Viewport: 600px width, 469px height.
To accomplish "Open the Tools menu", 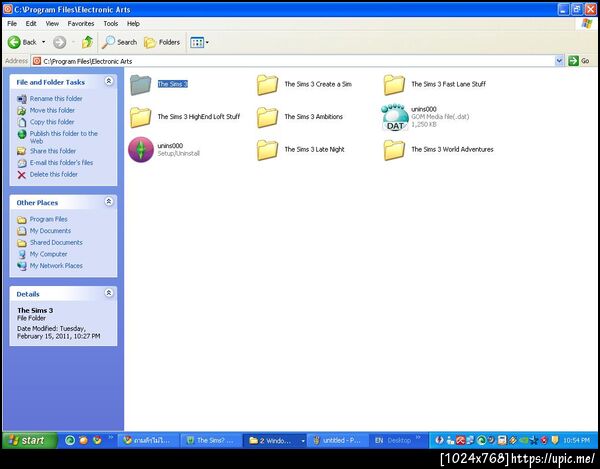I will pyautogui.click(x=110, y=23).
